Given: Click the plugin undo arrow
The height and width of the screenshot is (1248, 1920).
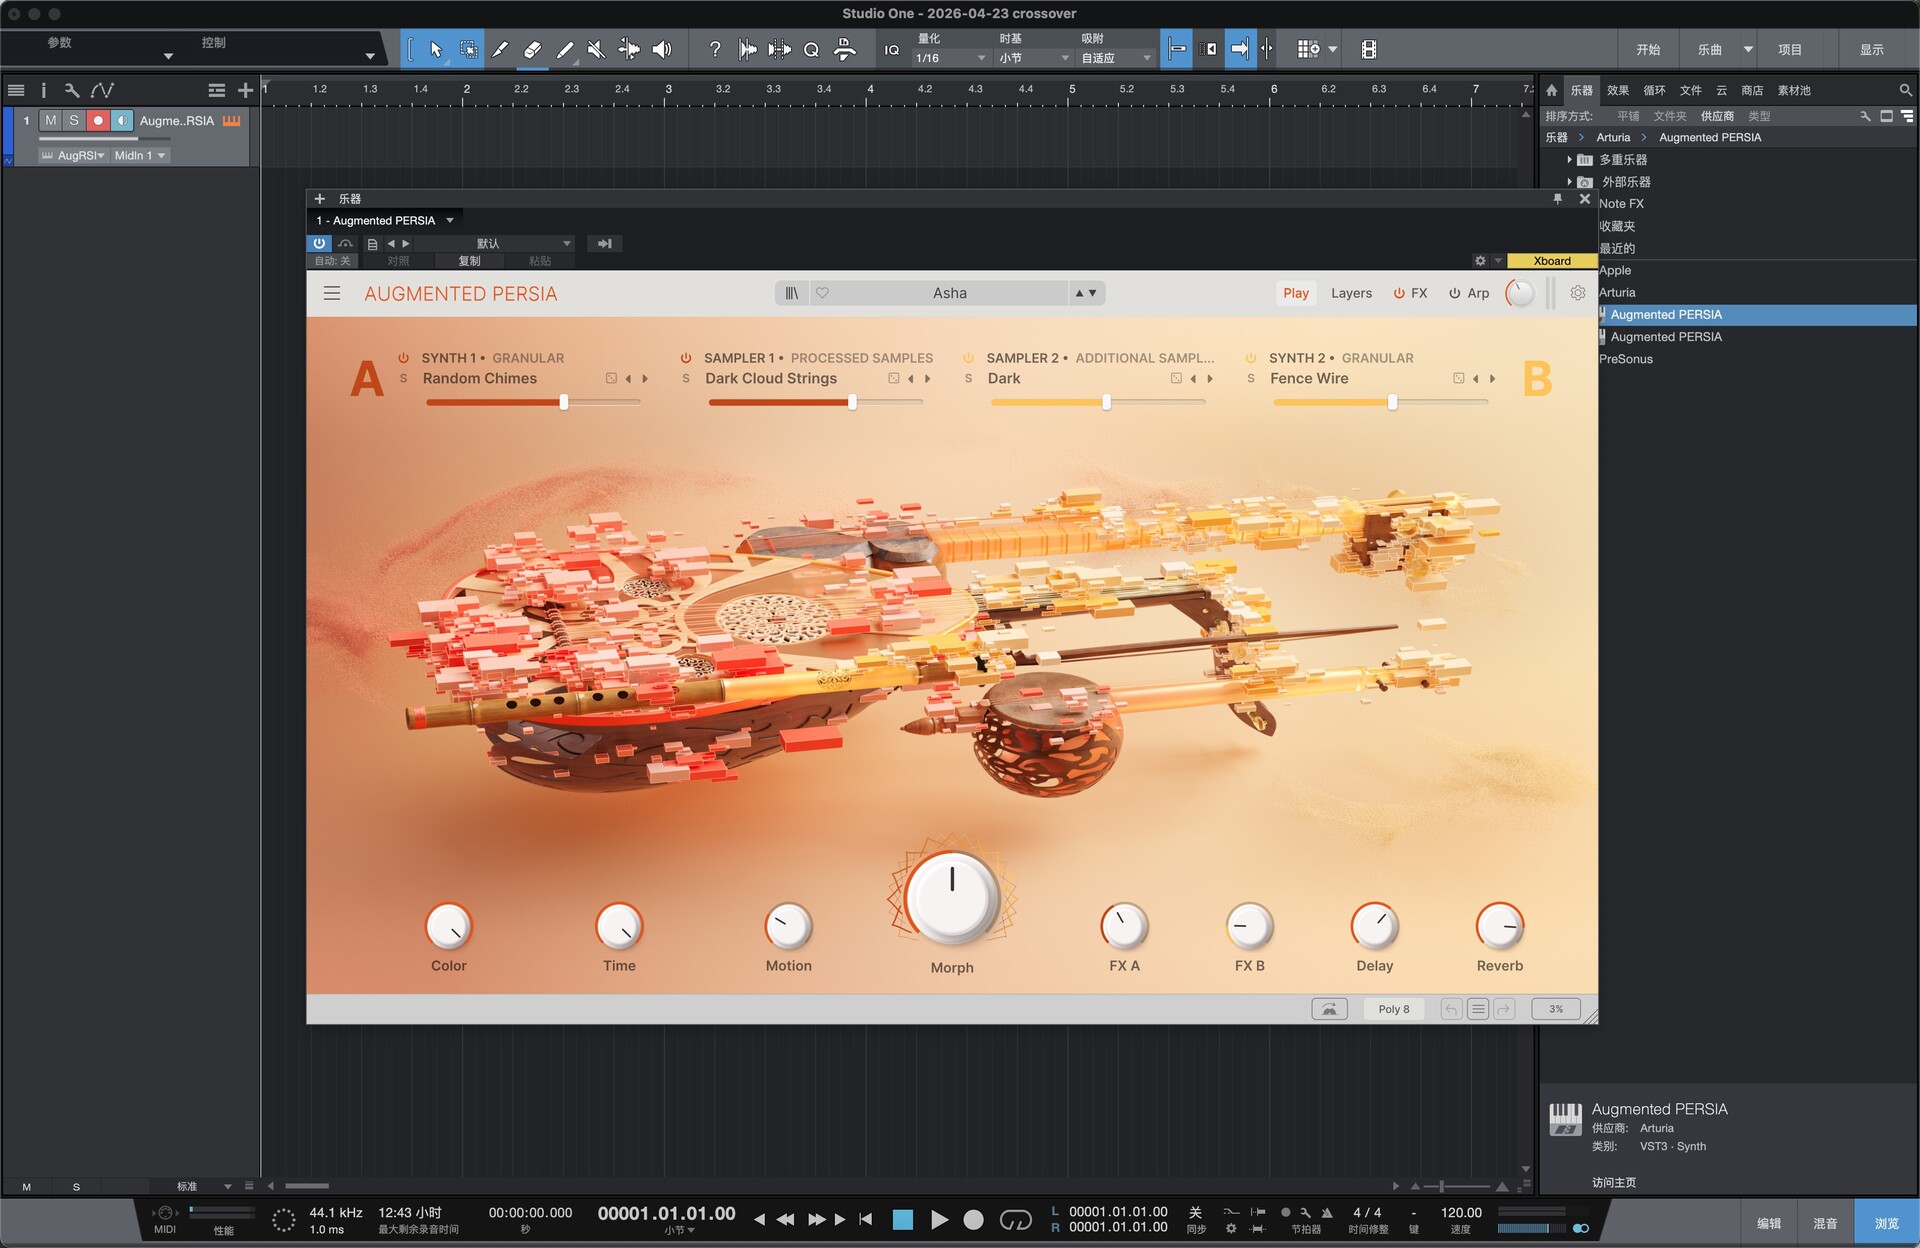Looking at the screenshot, I should coord(1451,1009).
